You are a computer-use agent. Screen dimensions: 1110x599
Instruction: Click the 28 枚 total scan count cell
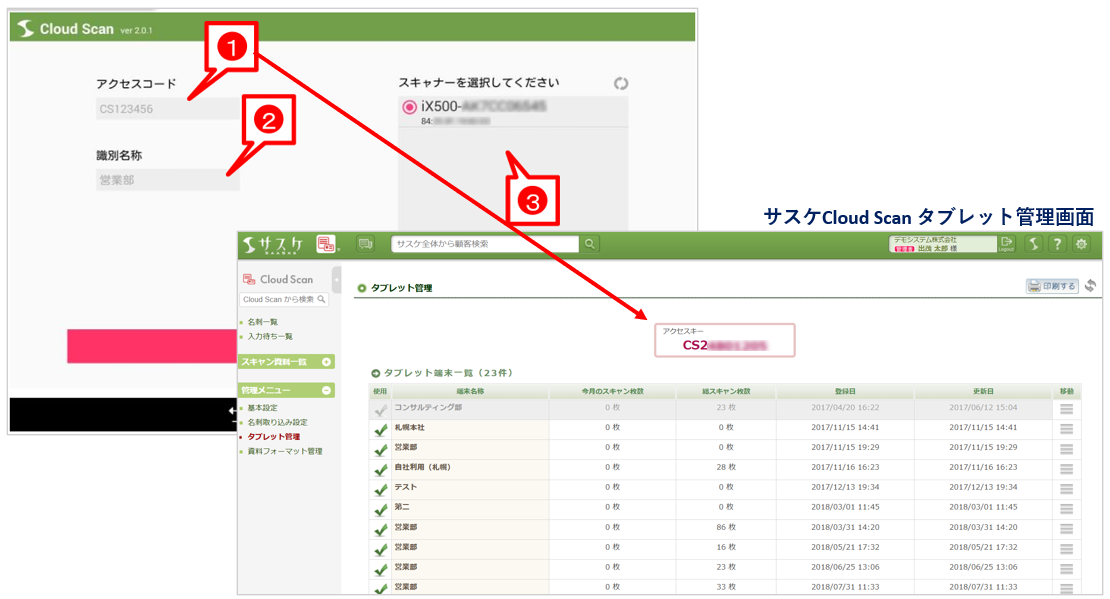coord(726,467)
